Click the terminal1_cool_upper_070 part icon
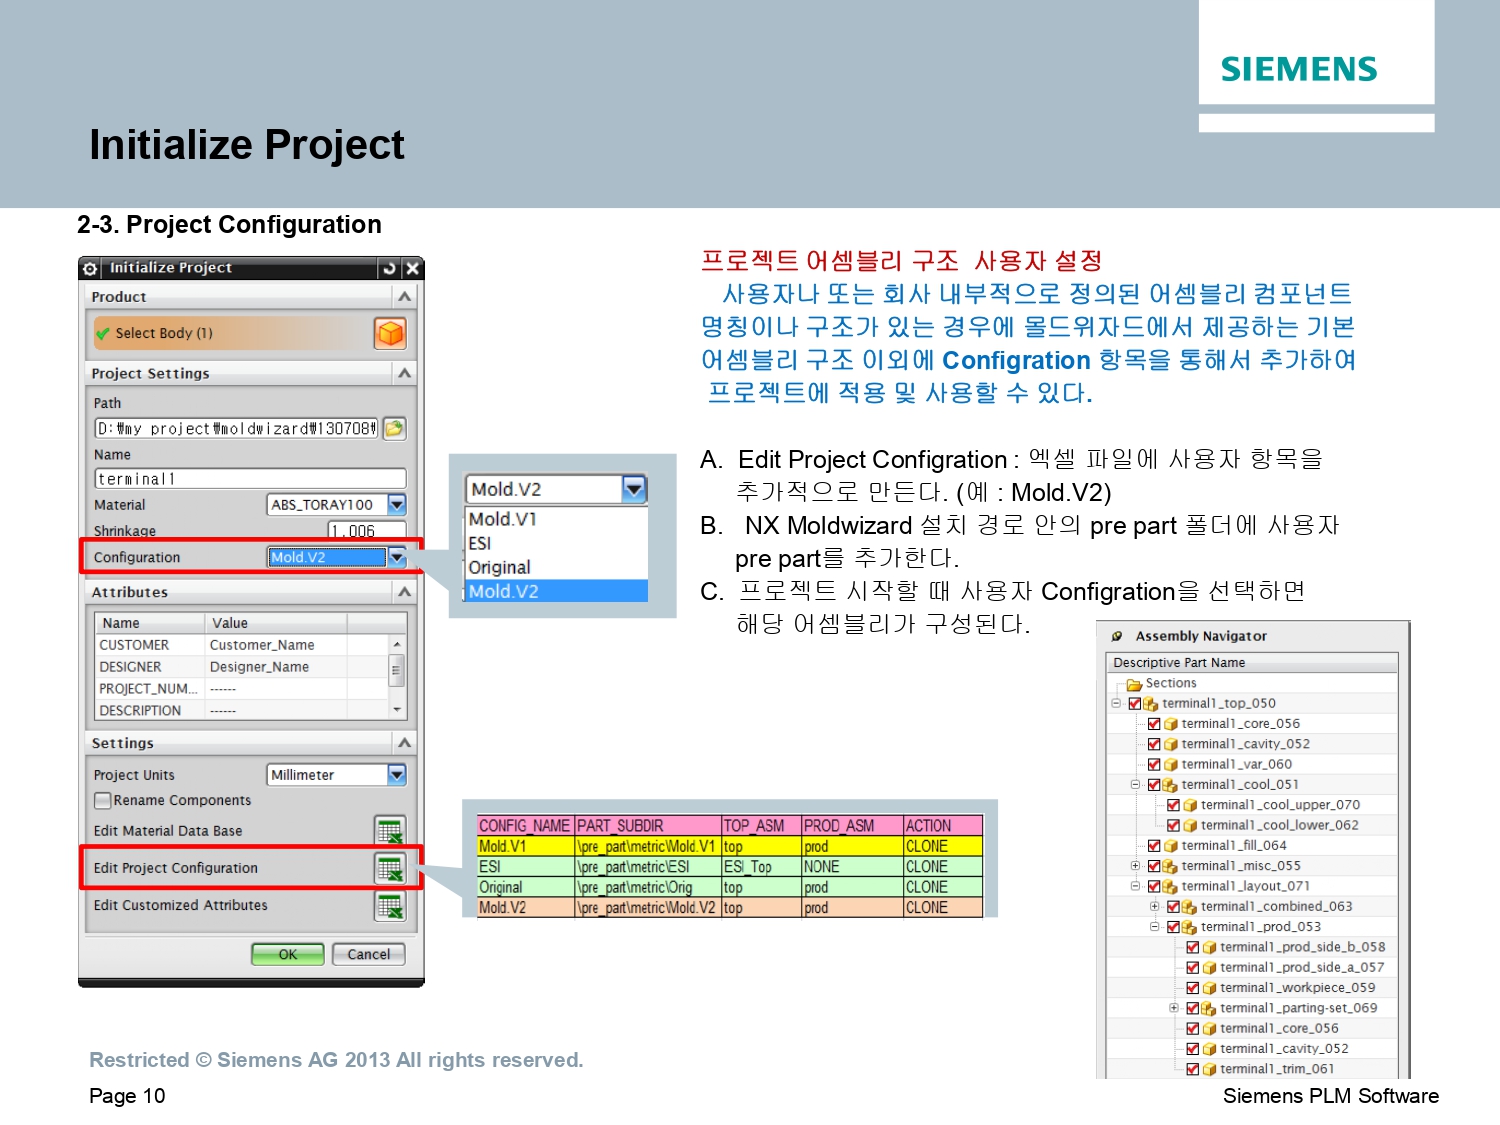 (1190, 805)
